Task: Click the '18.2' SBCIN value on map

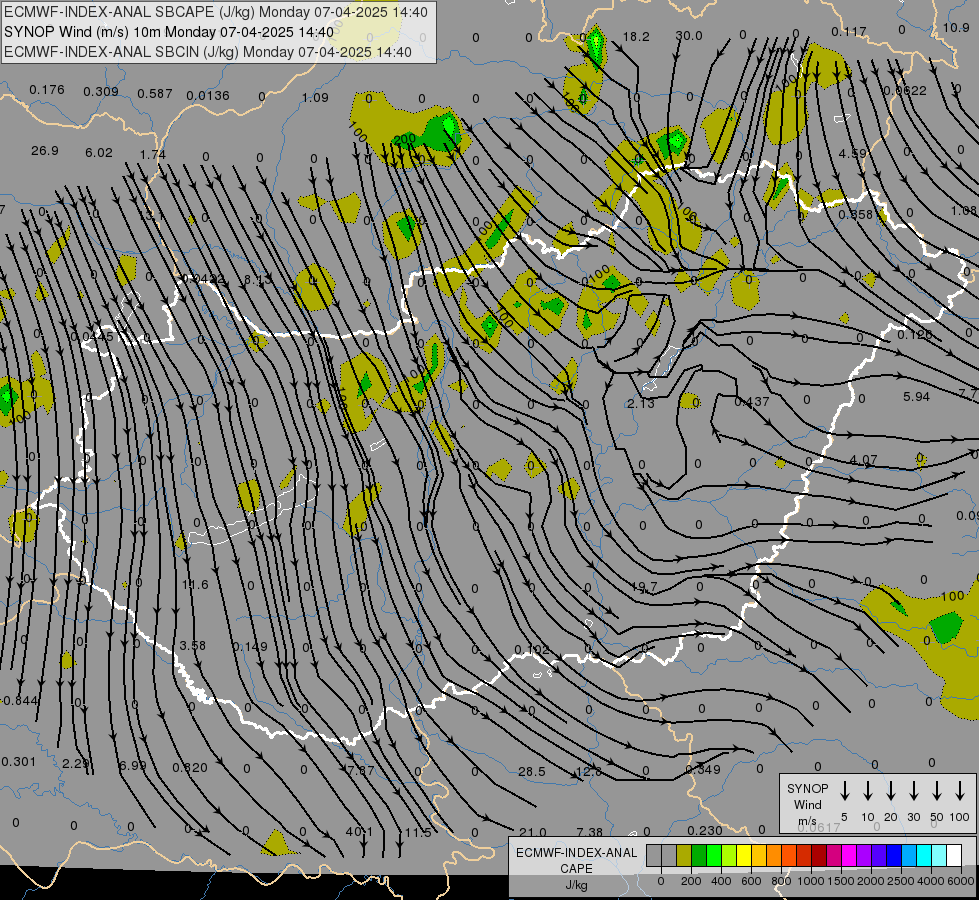Action: click(x=636, y=37)
